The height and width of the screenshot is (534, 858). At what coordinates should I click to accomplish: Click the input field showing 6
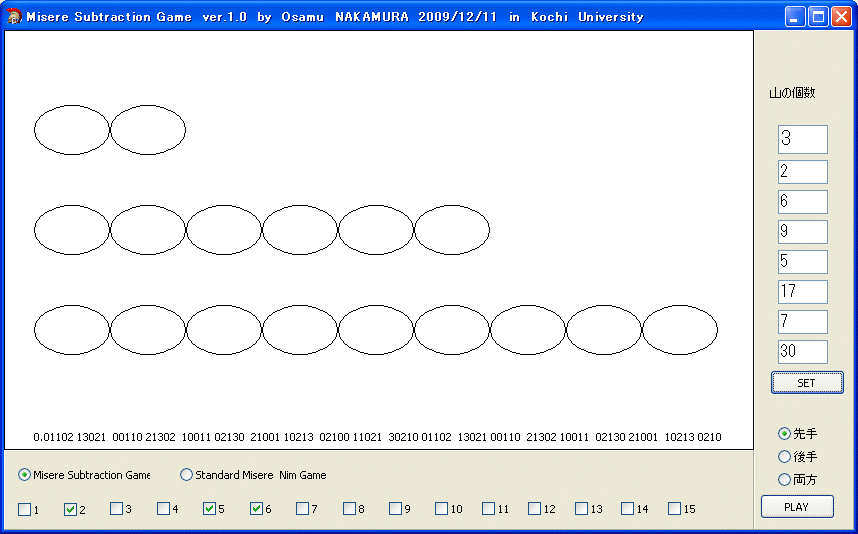803,202
